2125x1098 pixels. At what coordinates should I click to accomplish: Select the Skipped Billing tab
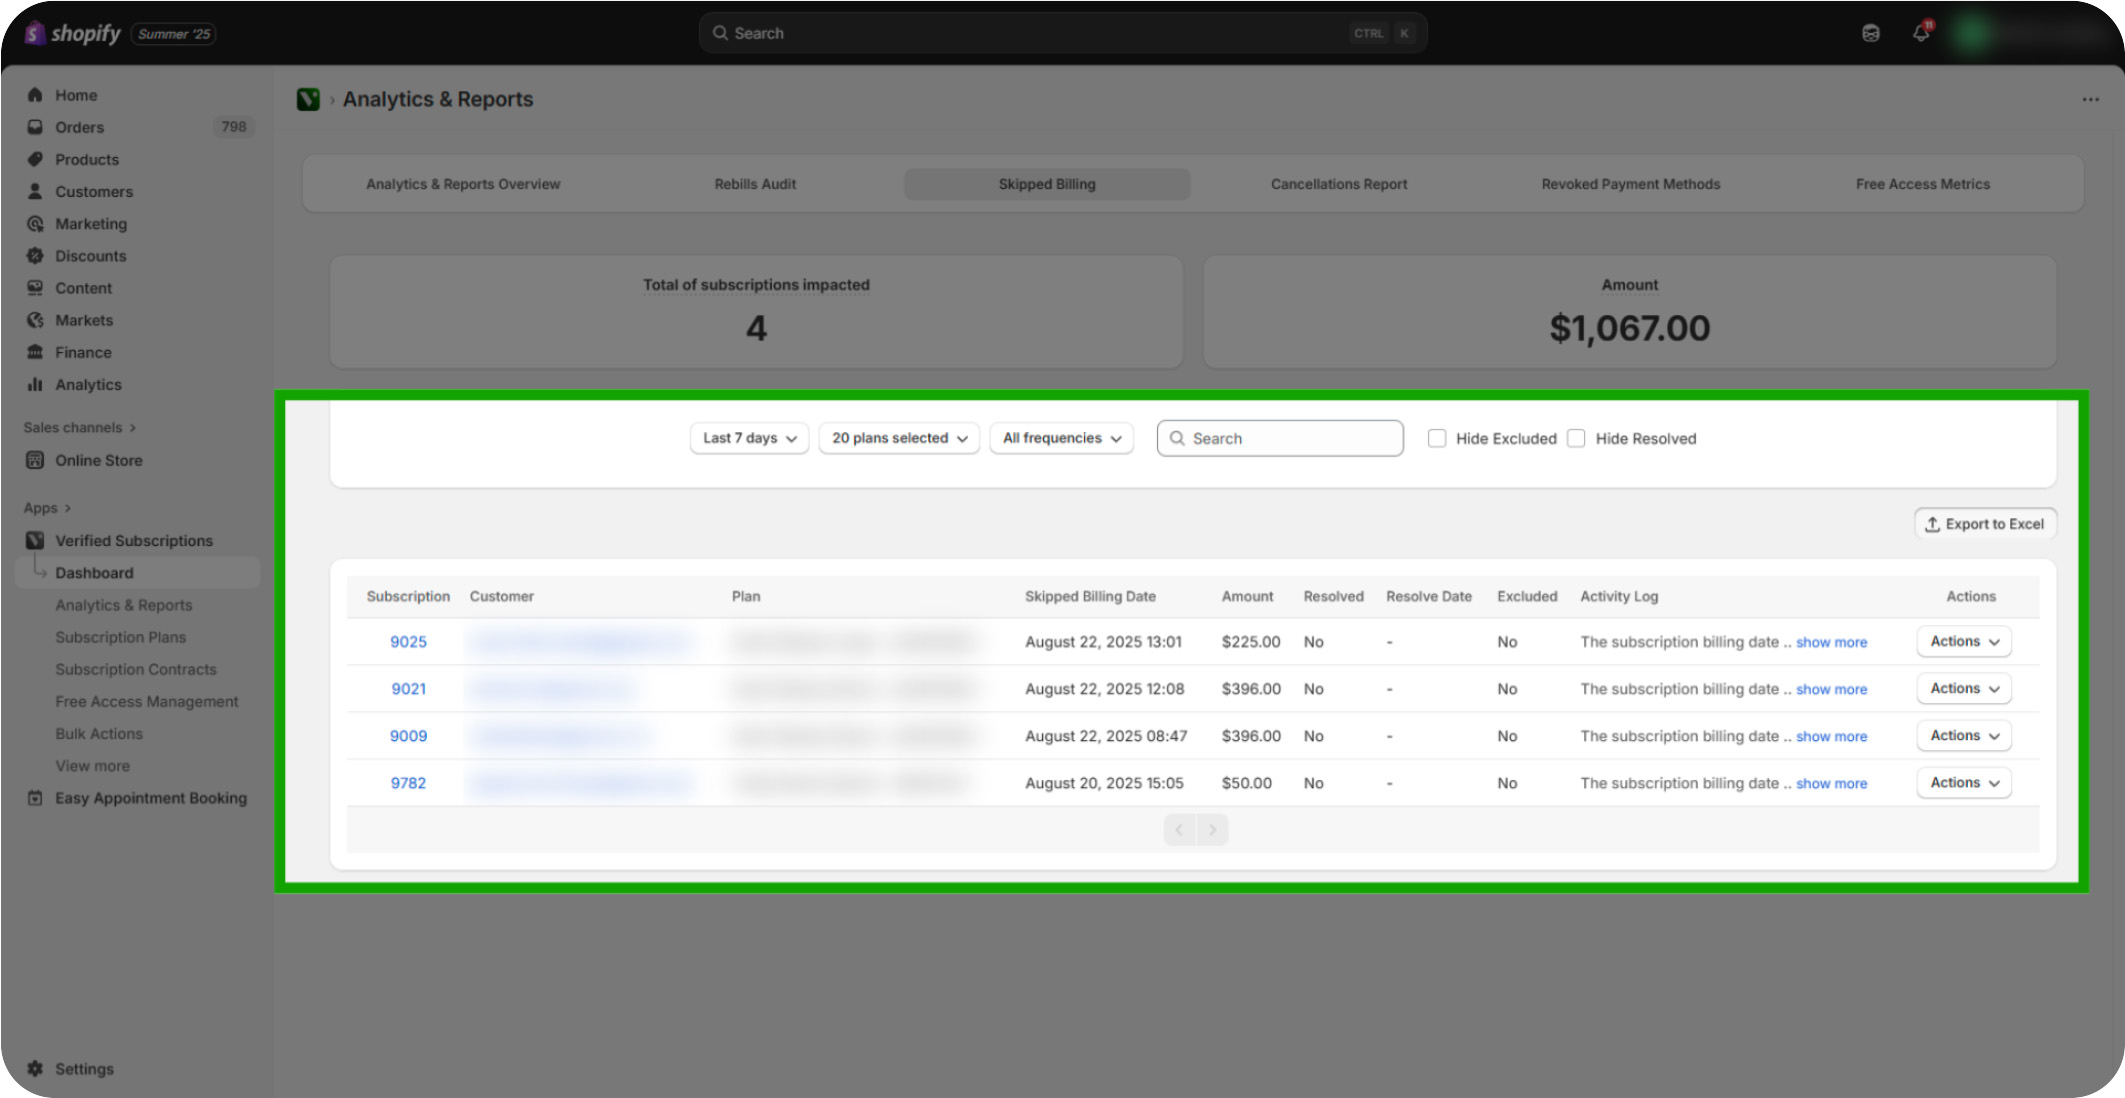[x=1047, y=184]
